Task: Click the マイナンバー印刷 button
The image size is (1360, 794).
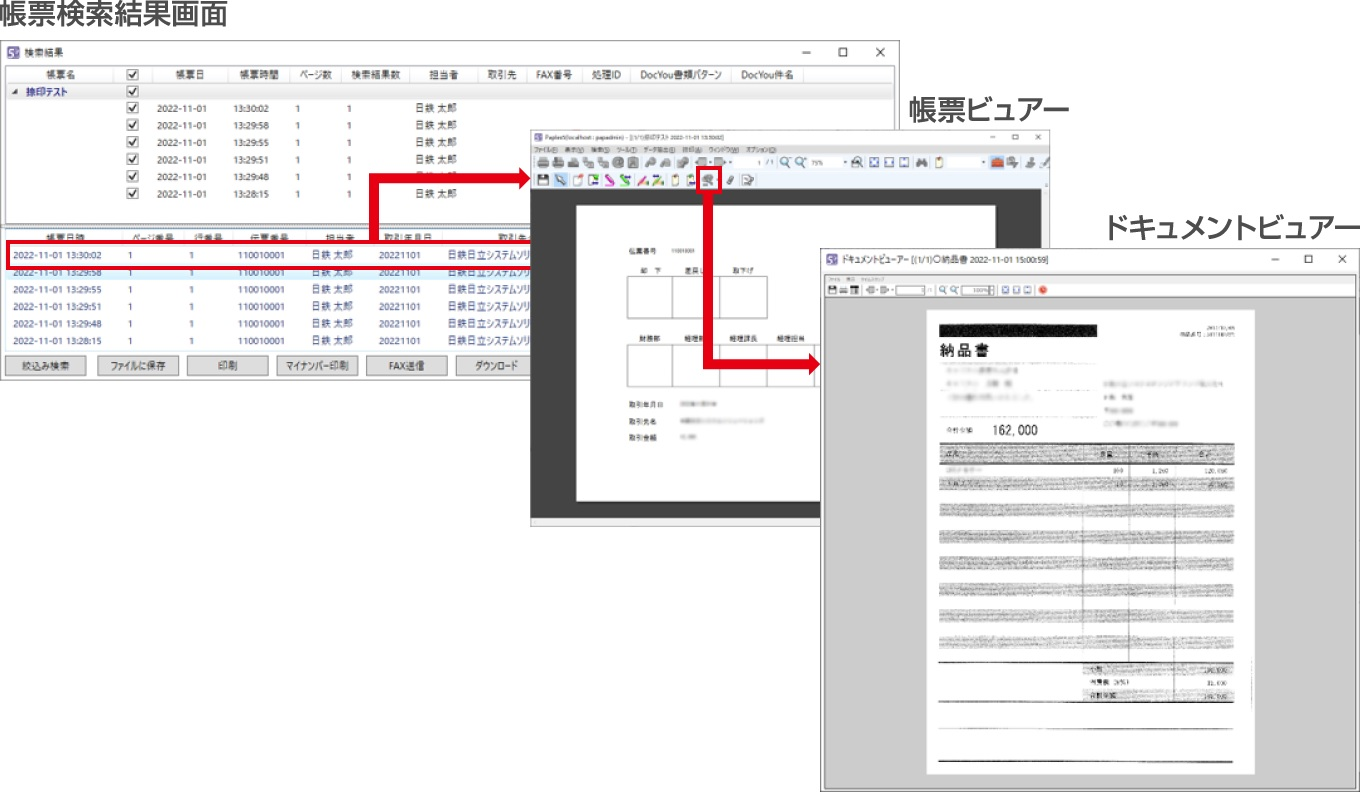Action: click(x=316, y=366)
